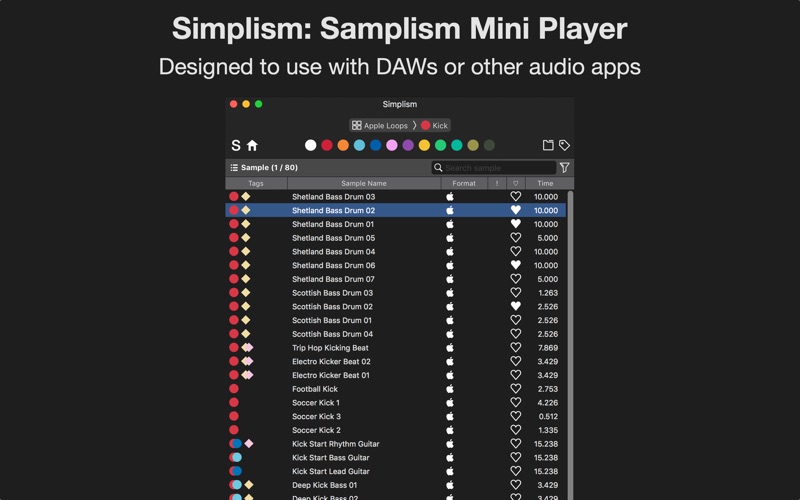Click Apple format icon of Soccer Kick 3

(450, 416)
